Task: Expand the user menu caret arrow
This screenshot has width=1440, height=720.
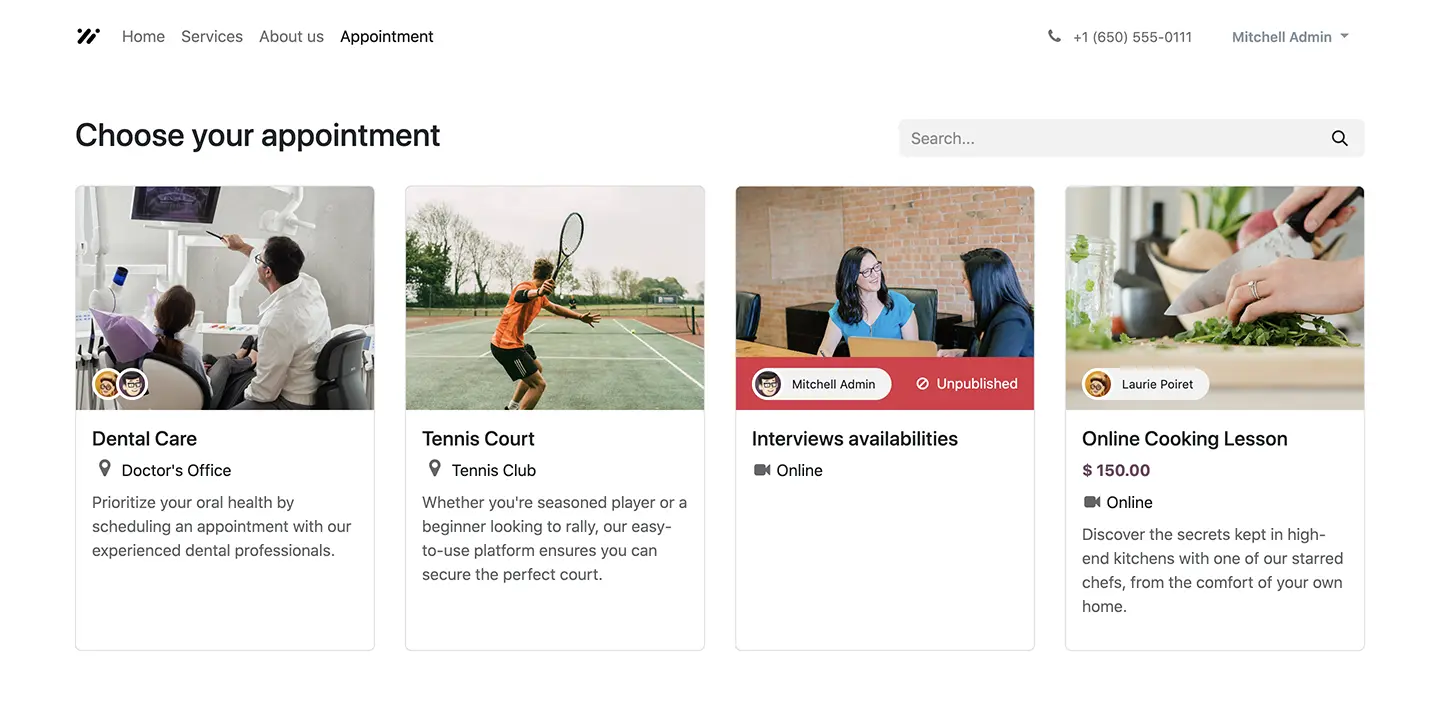Action: [1345, 36]
